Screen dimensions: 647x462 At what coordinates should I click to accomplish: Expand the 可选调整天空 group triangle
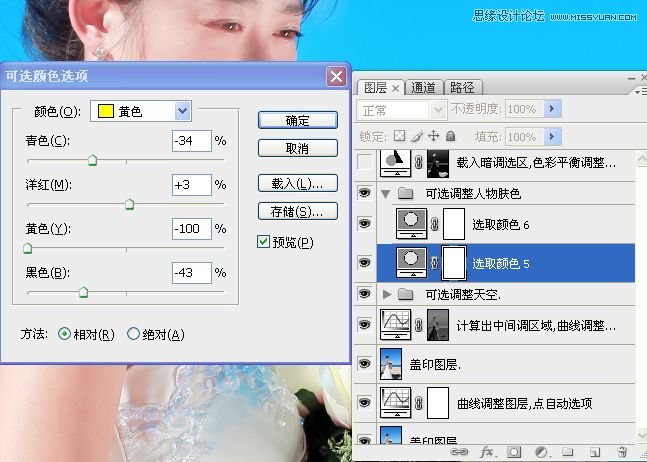387,294
